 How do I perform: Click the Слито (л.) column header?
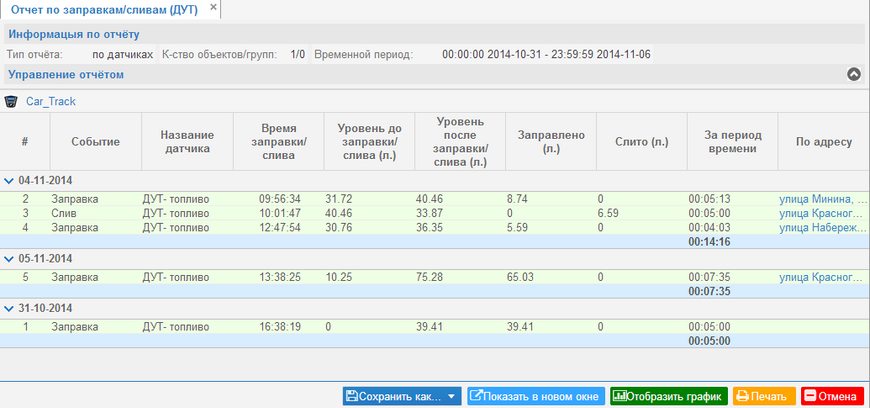pos(642,142)
